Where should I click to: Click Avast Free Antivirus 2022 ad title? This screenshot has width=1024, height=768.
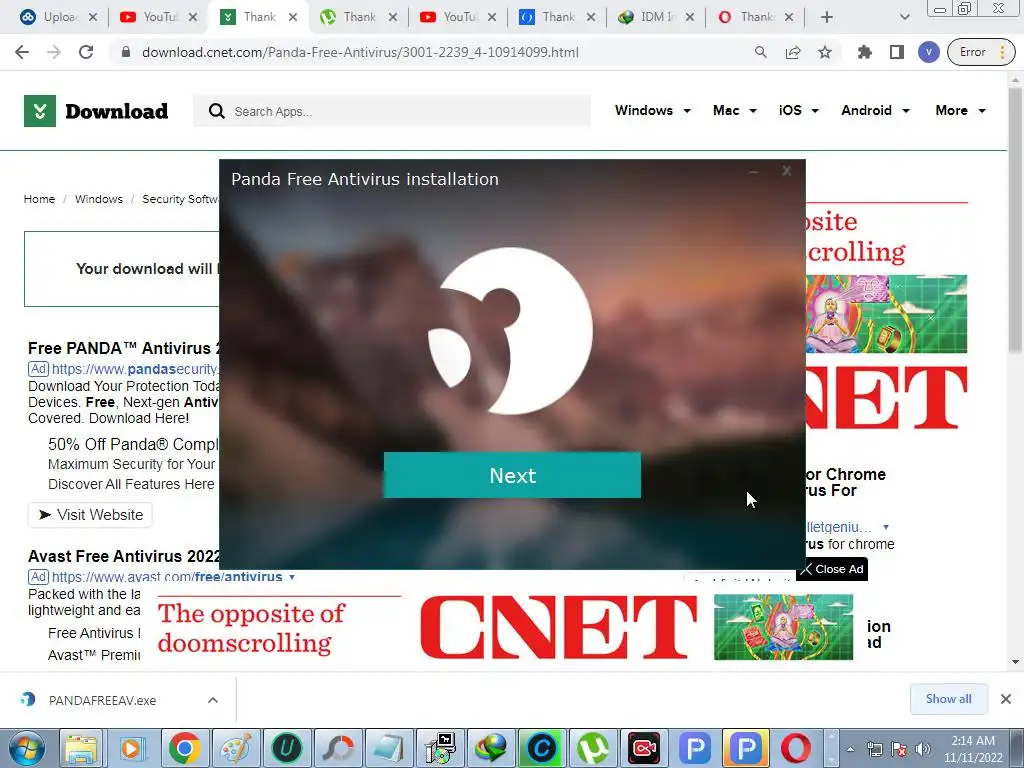[124, 556]
